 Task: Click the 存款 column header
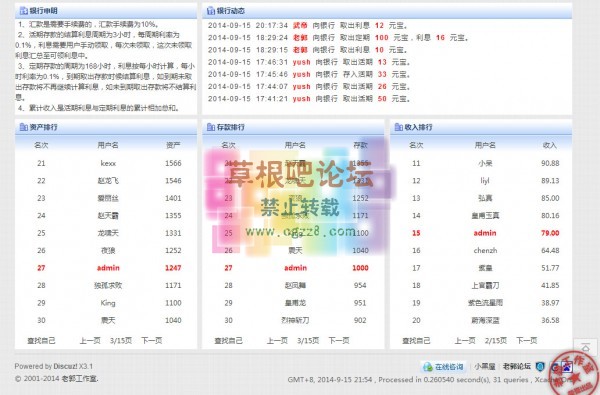[360, 145]
